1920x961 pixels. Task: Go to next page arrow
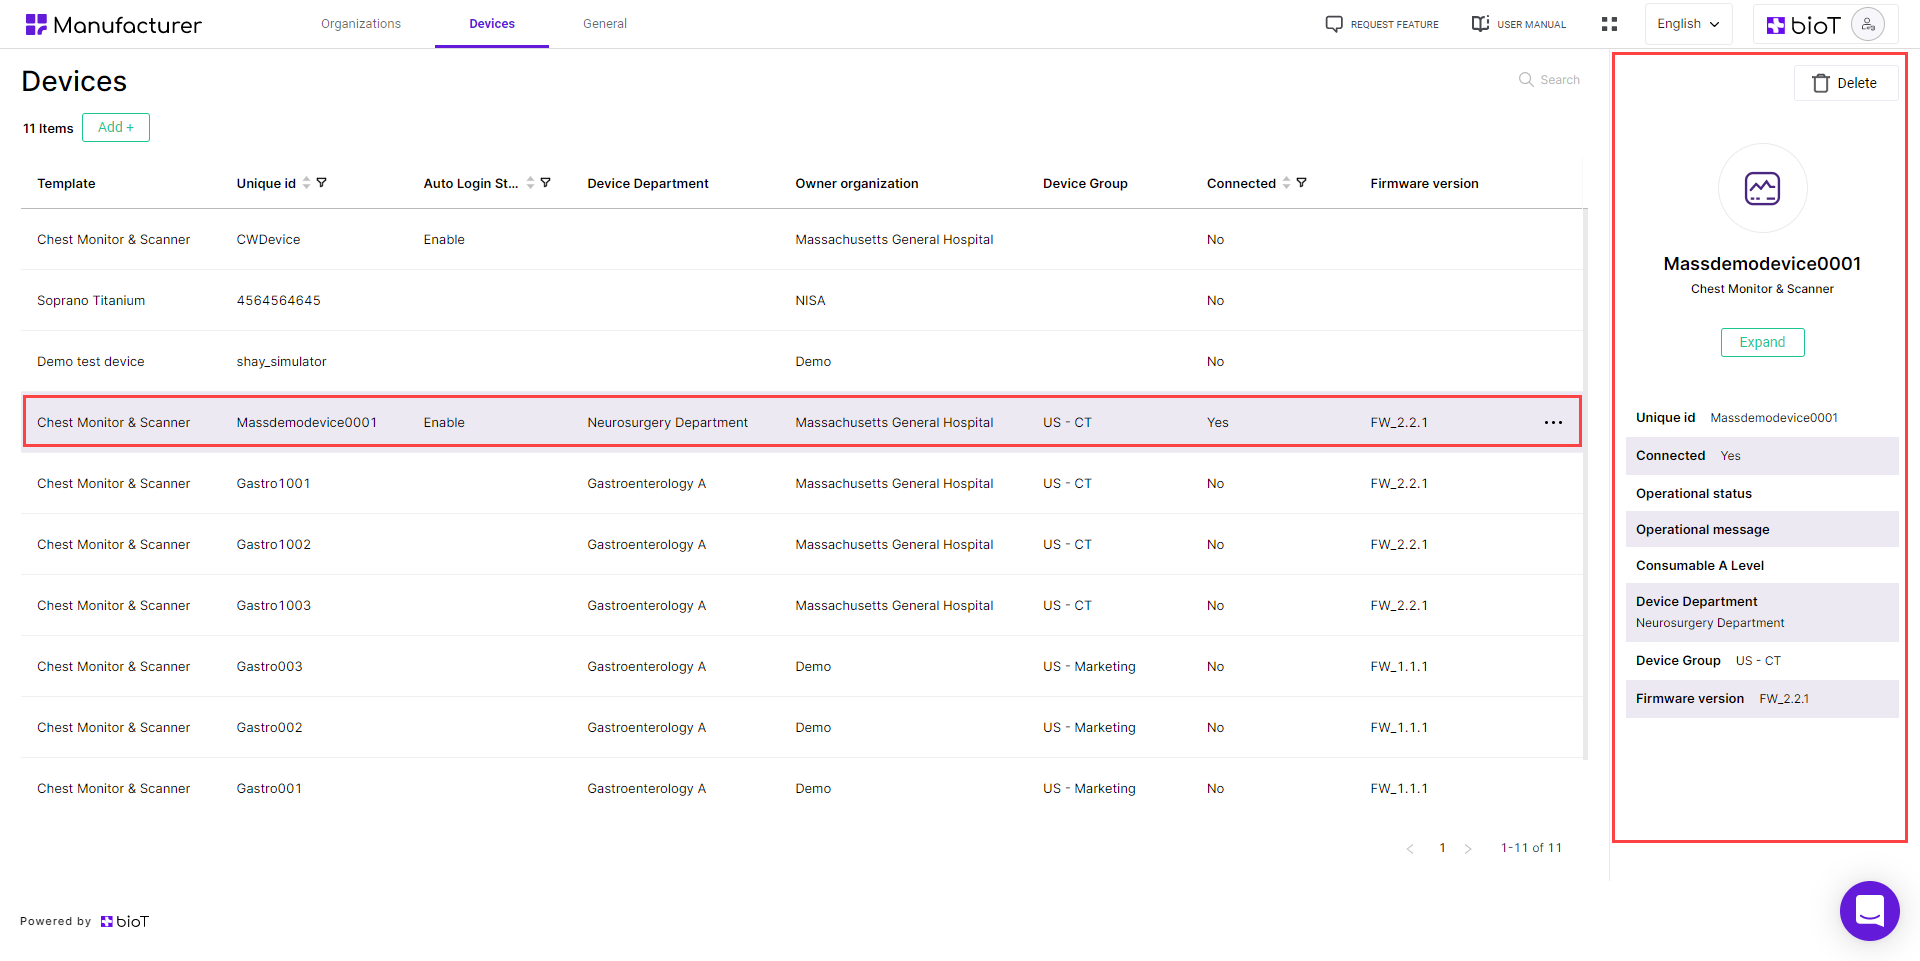tap(1468, 848)
